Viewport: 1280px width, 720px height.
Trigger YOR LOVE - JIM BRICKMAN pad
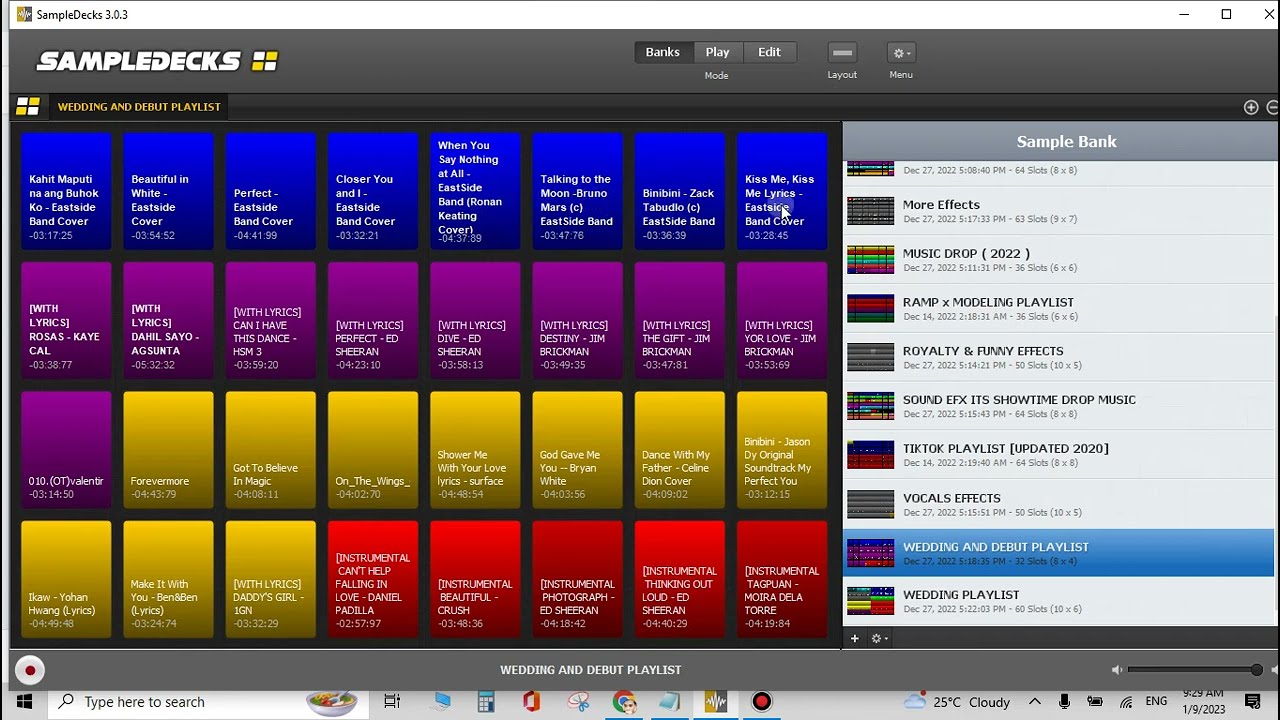(x=782, y=320)
